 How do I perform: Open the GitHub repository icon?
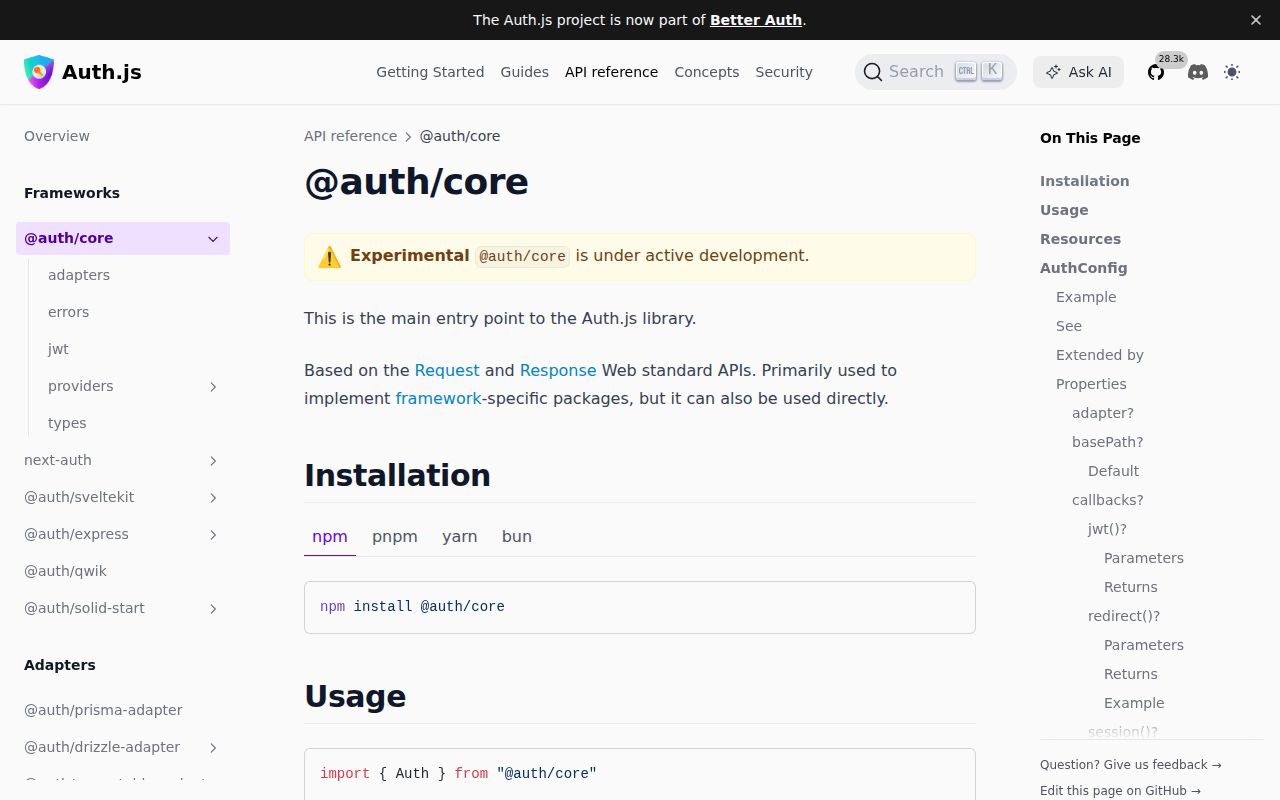point(1156,72)
